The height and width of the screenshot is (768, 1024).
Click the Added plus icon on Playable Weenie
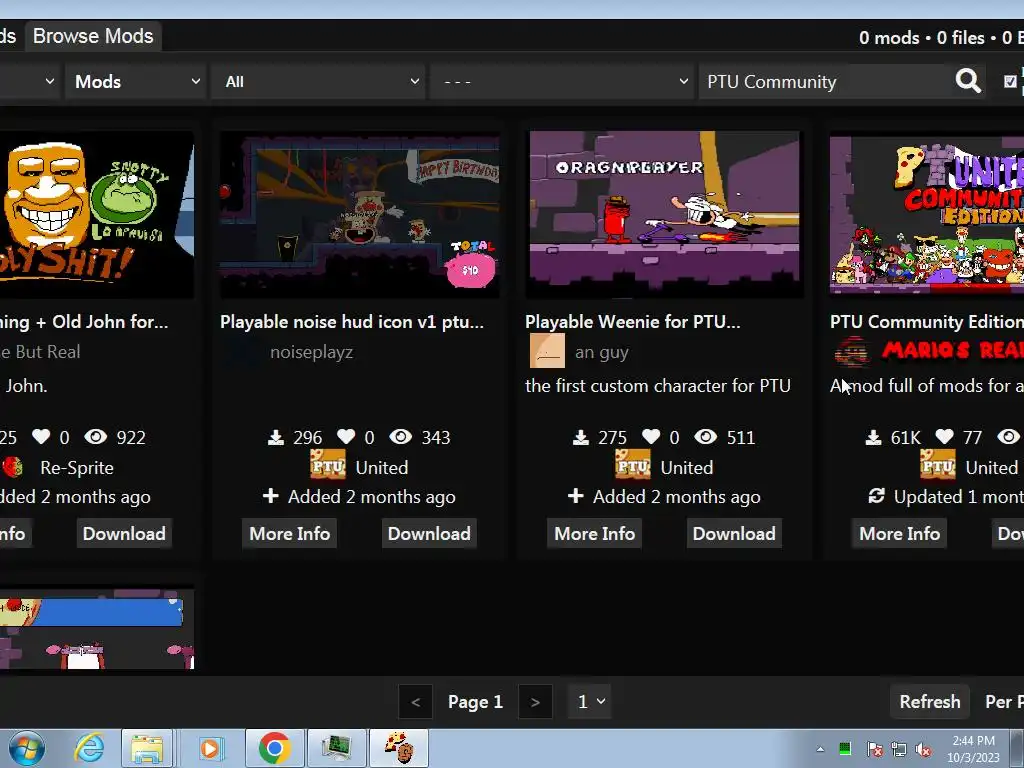575,496
